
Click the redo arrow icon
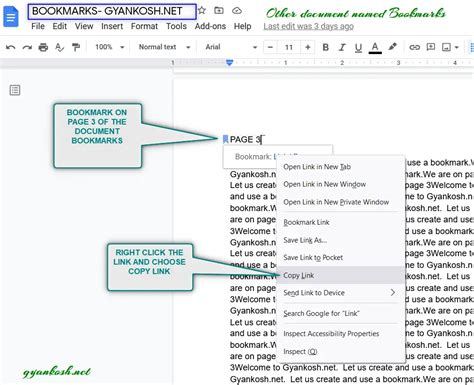[27, 47]
